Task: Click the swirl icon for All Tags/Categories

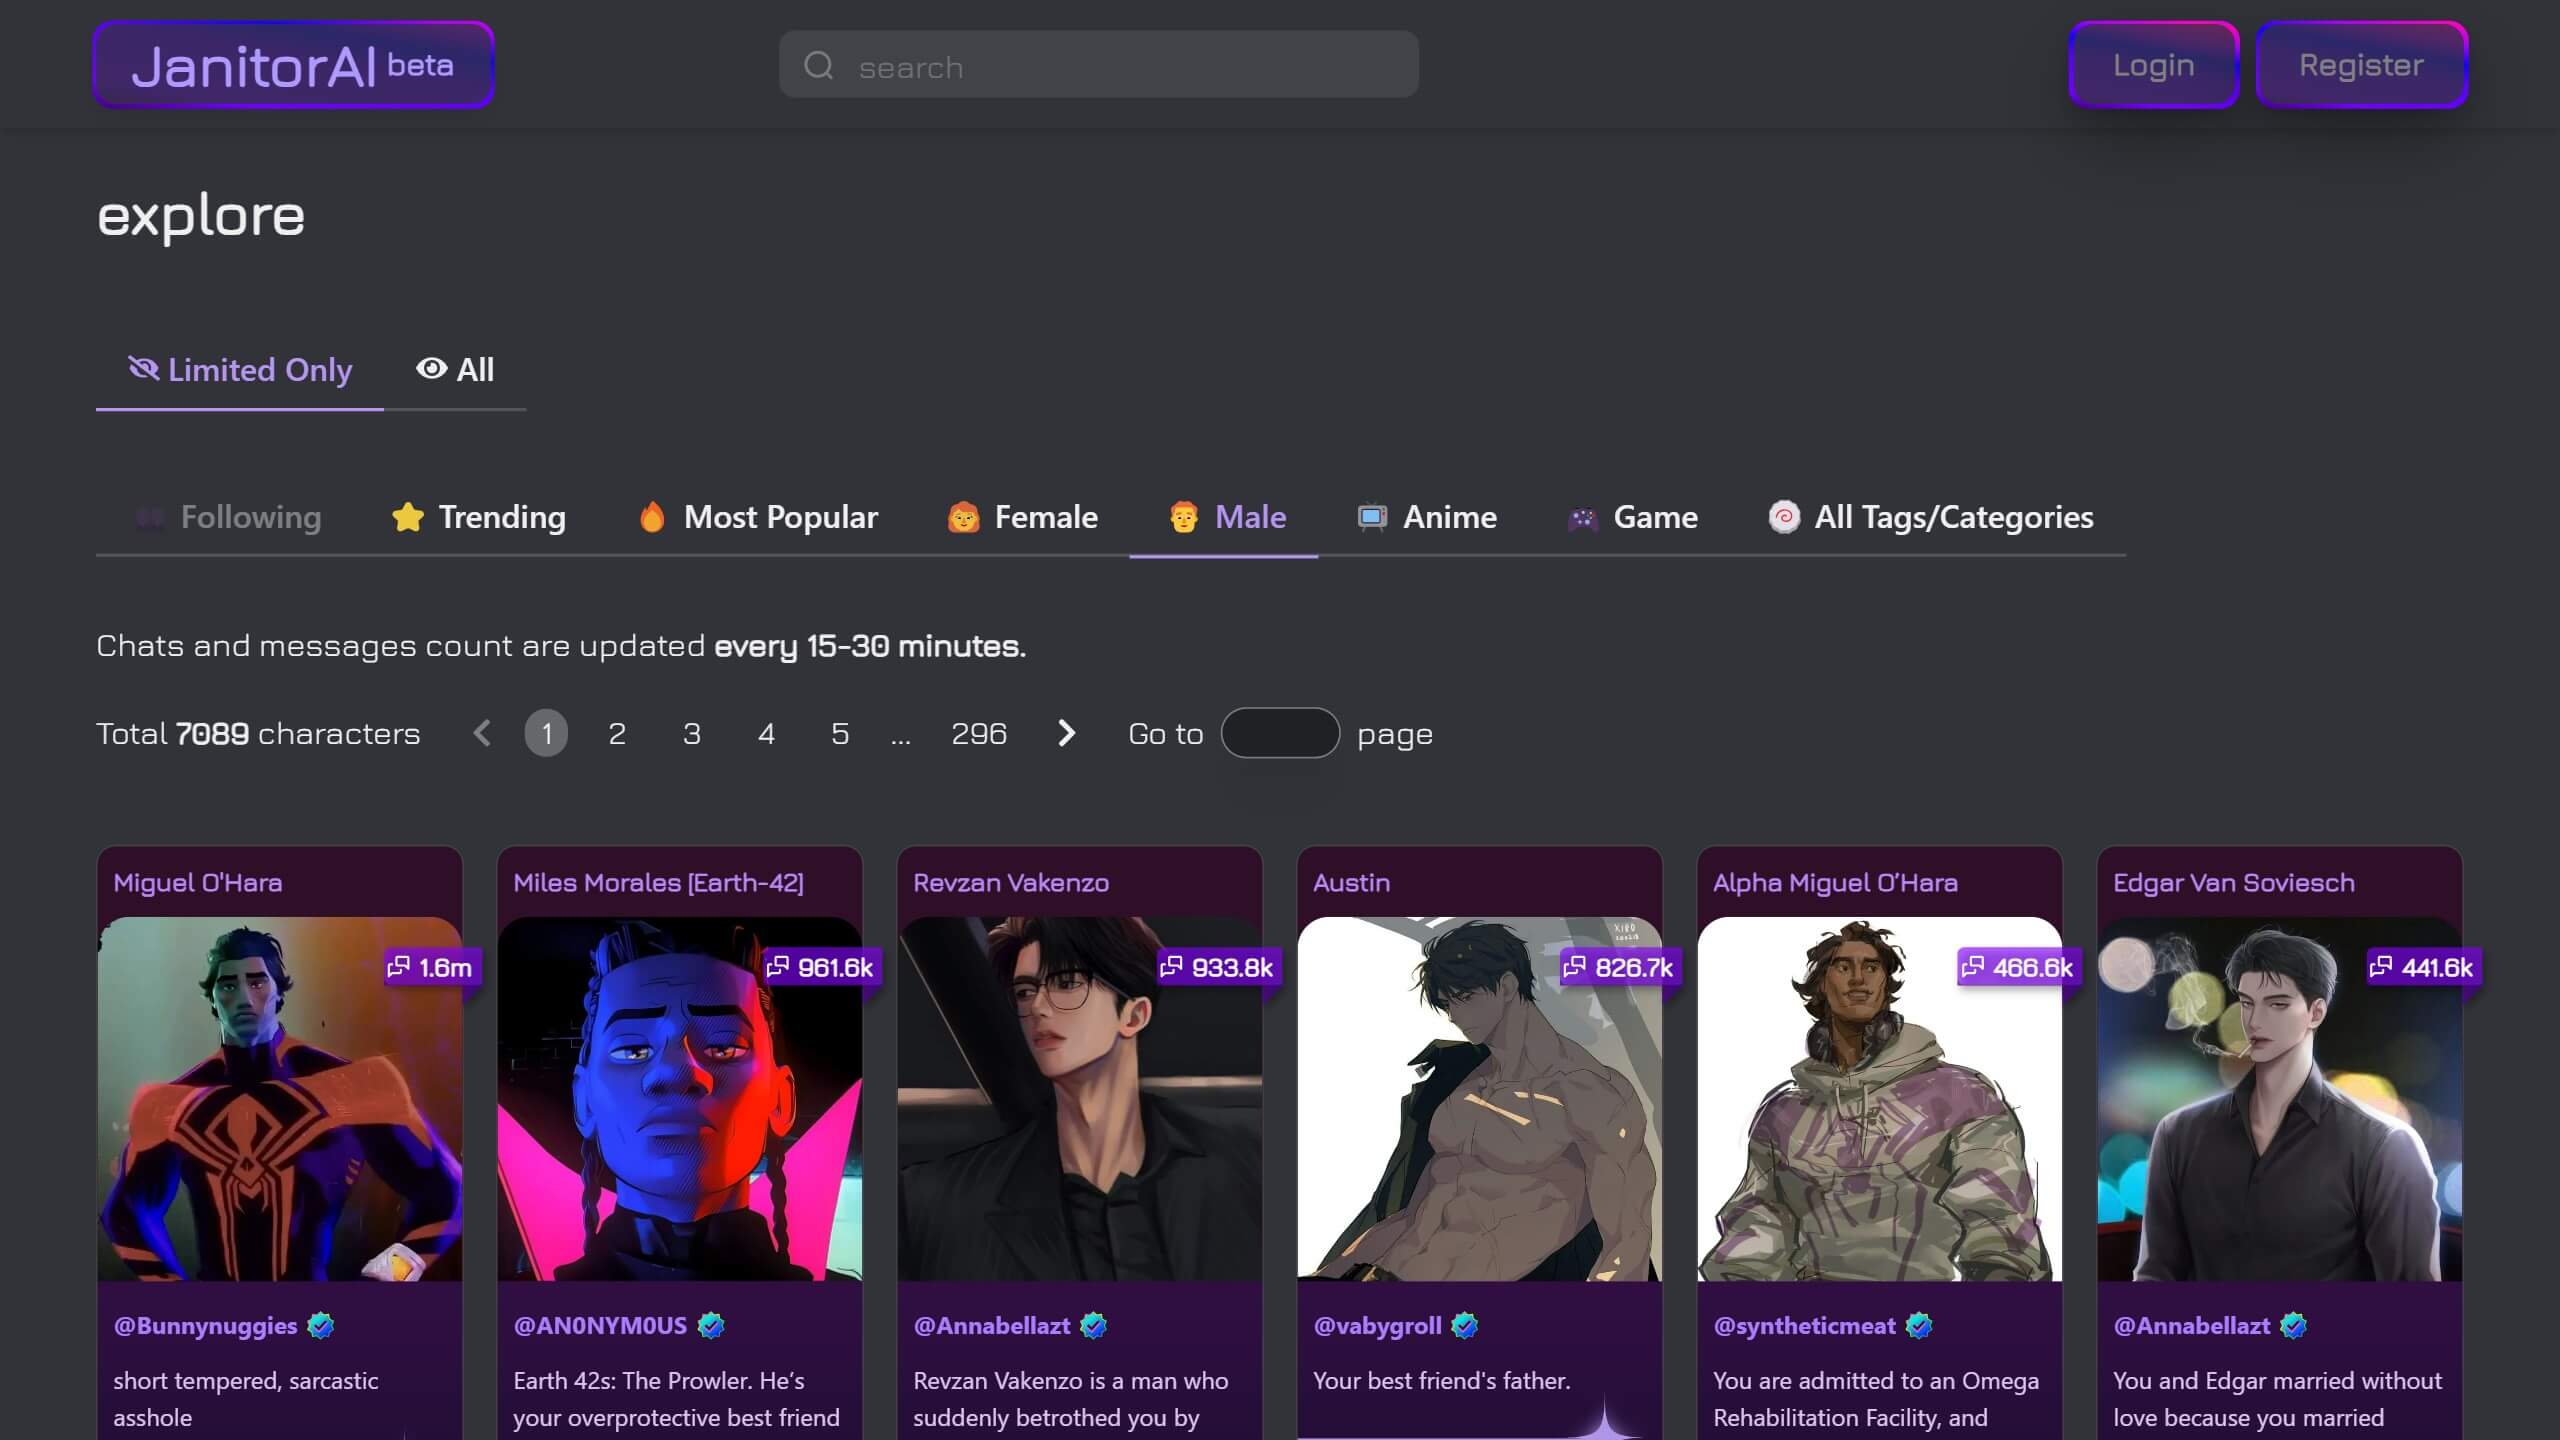Action: click(1783, 517)
